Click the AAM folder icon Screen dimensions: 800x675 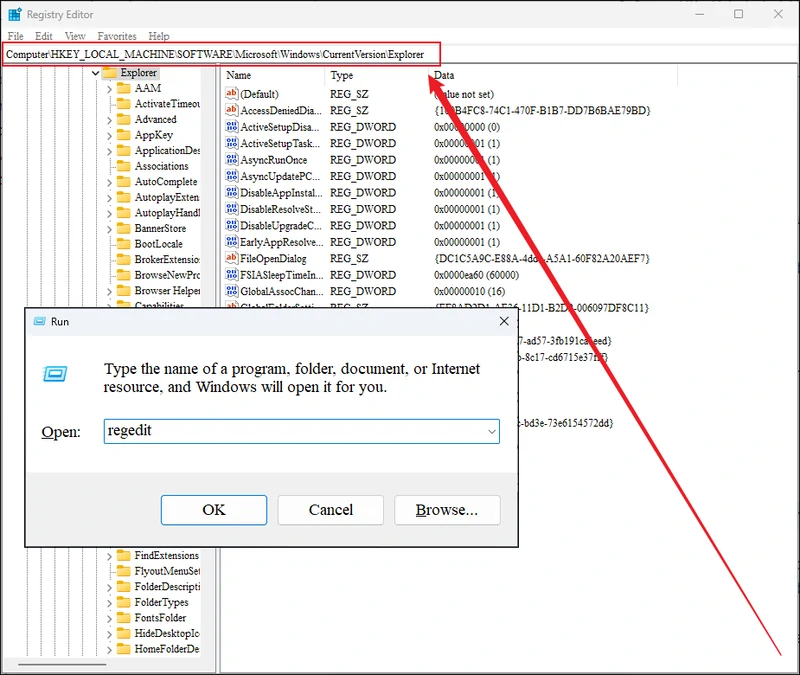click(x=123, y=88)
